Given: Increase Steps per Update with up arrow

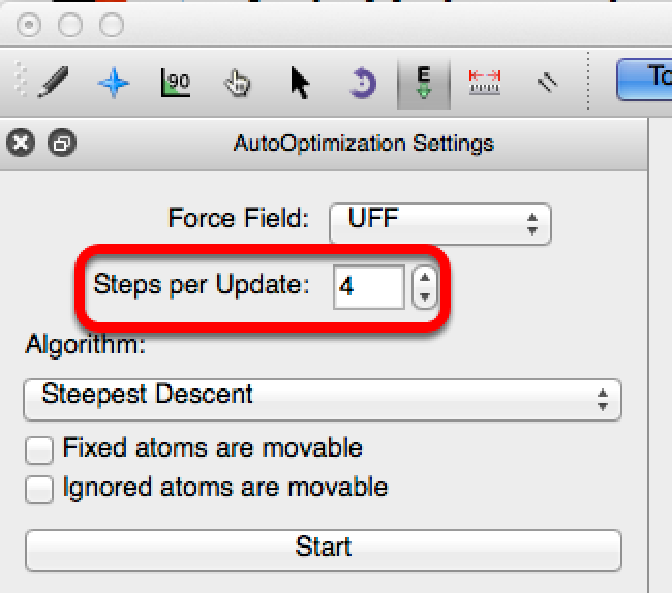Looking at the screenshot, I should (x=425, y=279).
